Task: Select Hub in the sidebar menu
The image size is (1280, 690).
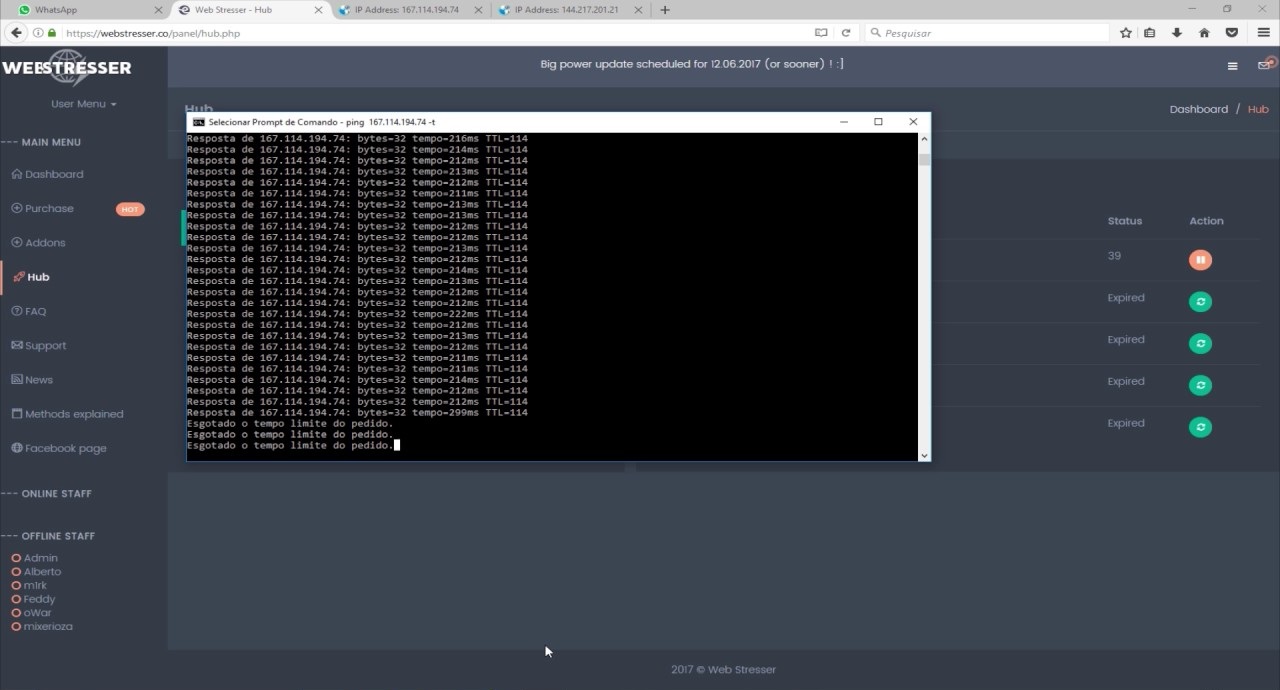Action: pos(31,277)
